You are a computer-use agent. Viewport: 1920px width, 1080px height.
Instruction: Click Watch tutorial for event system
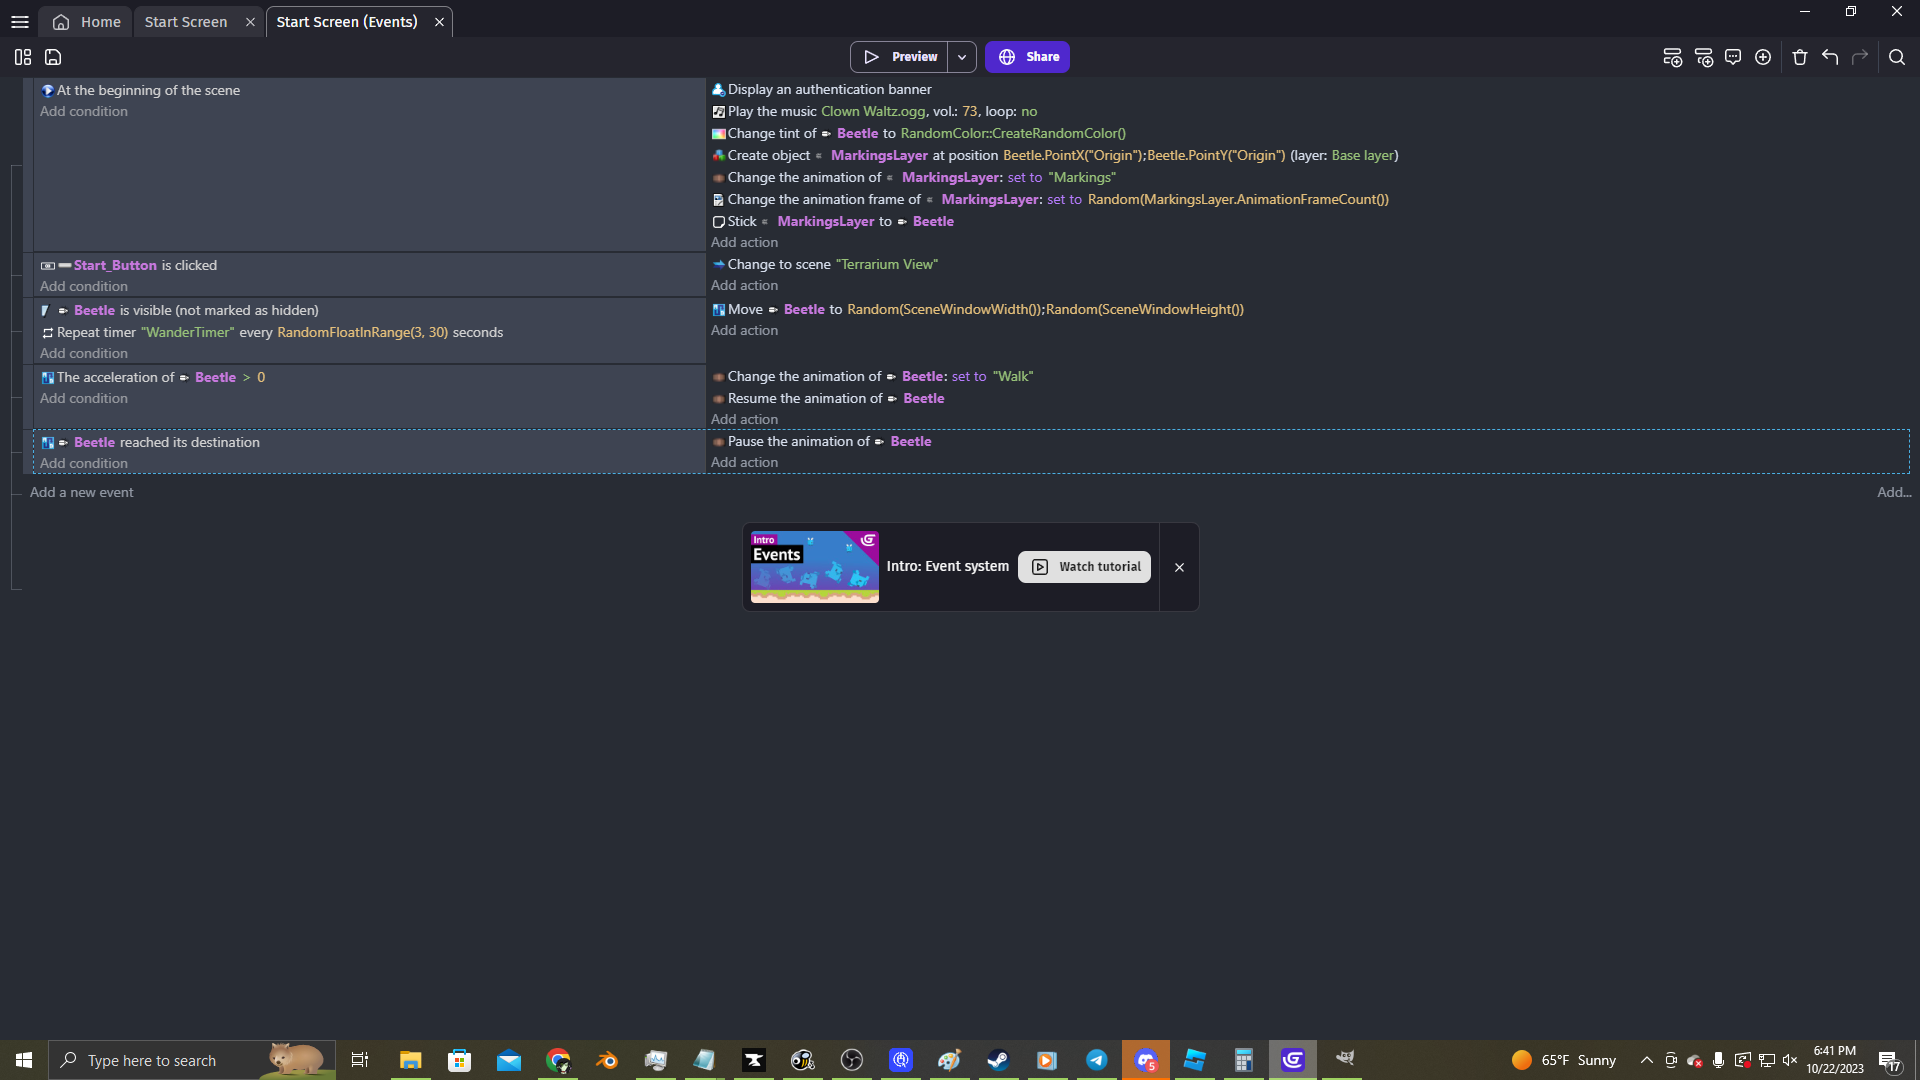coord(1084,567)
